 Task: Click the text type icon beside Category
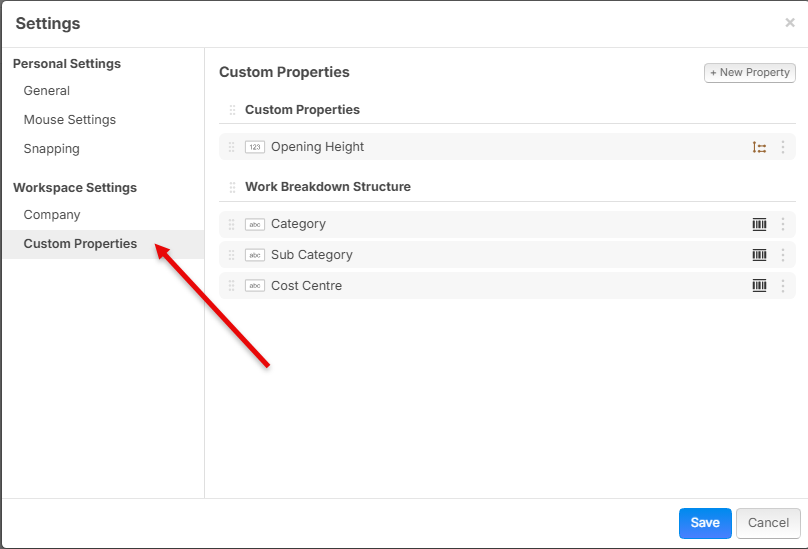pyautogui.click(x=255, y=224)
